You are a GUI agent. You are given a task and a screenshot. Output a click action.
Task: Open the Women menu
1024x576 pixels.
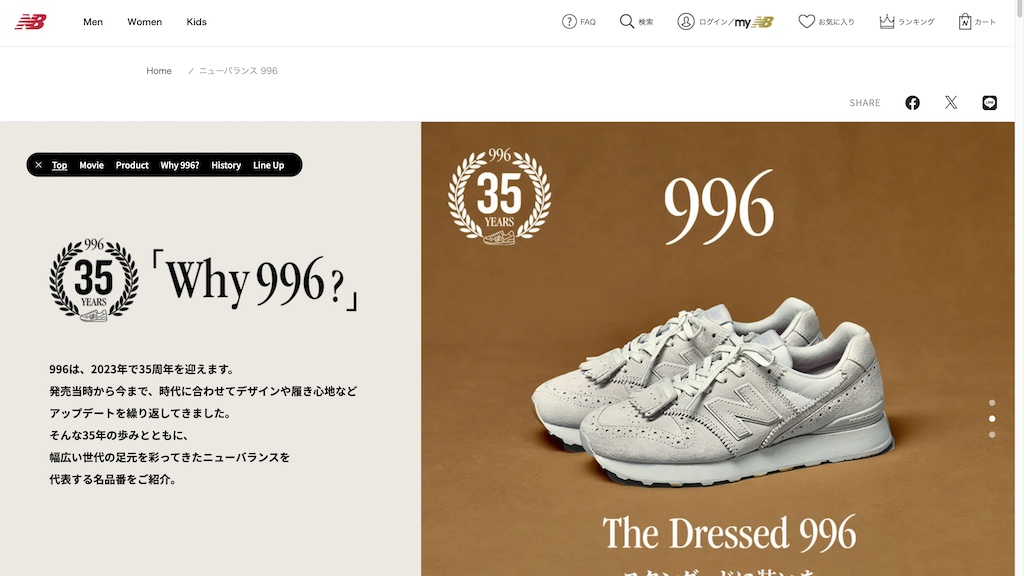(x=144, y=22)
